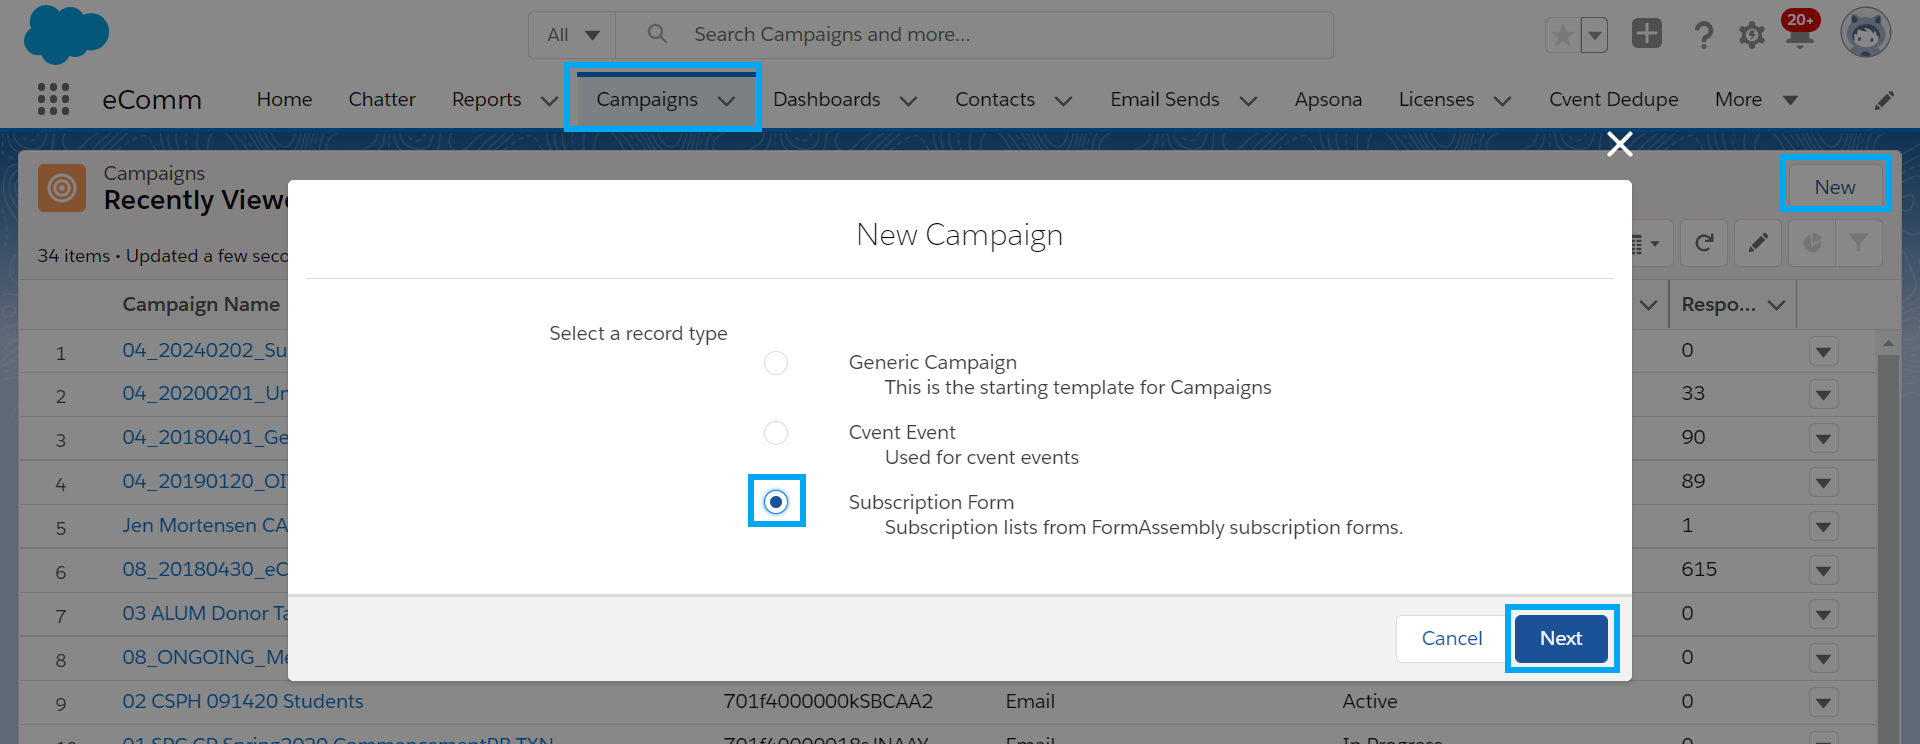Open the Help question mark icon
Image resolution: width=1920 pixels, height=744 pixels.
(1703, 35)
